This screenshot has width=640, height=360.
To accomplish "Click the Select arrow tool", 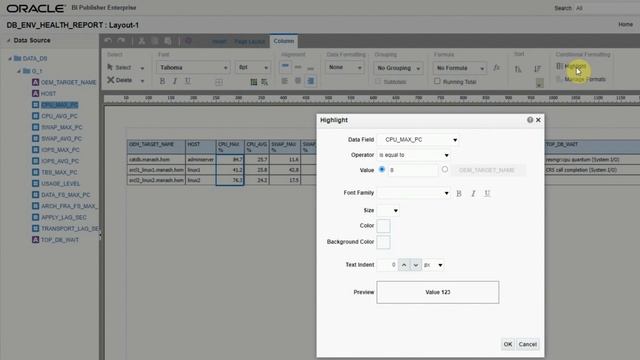I will [x=119, y=67].
